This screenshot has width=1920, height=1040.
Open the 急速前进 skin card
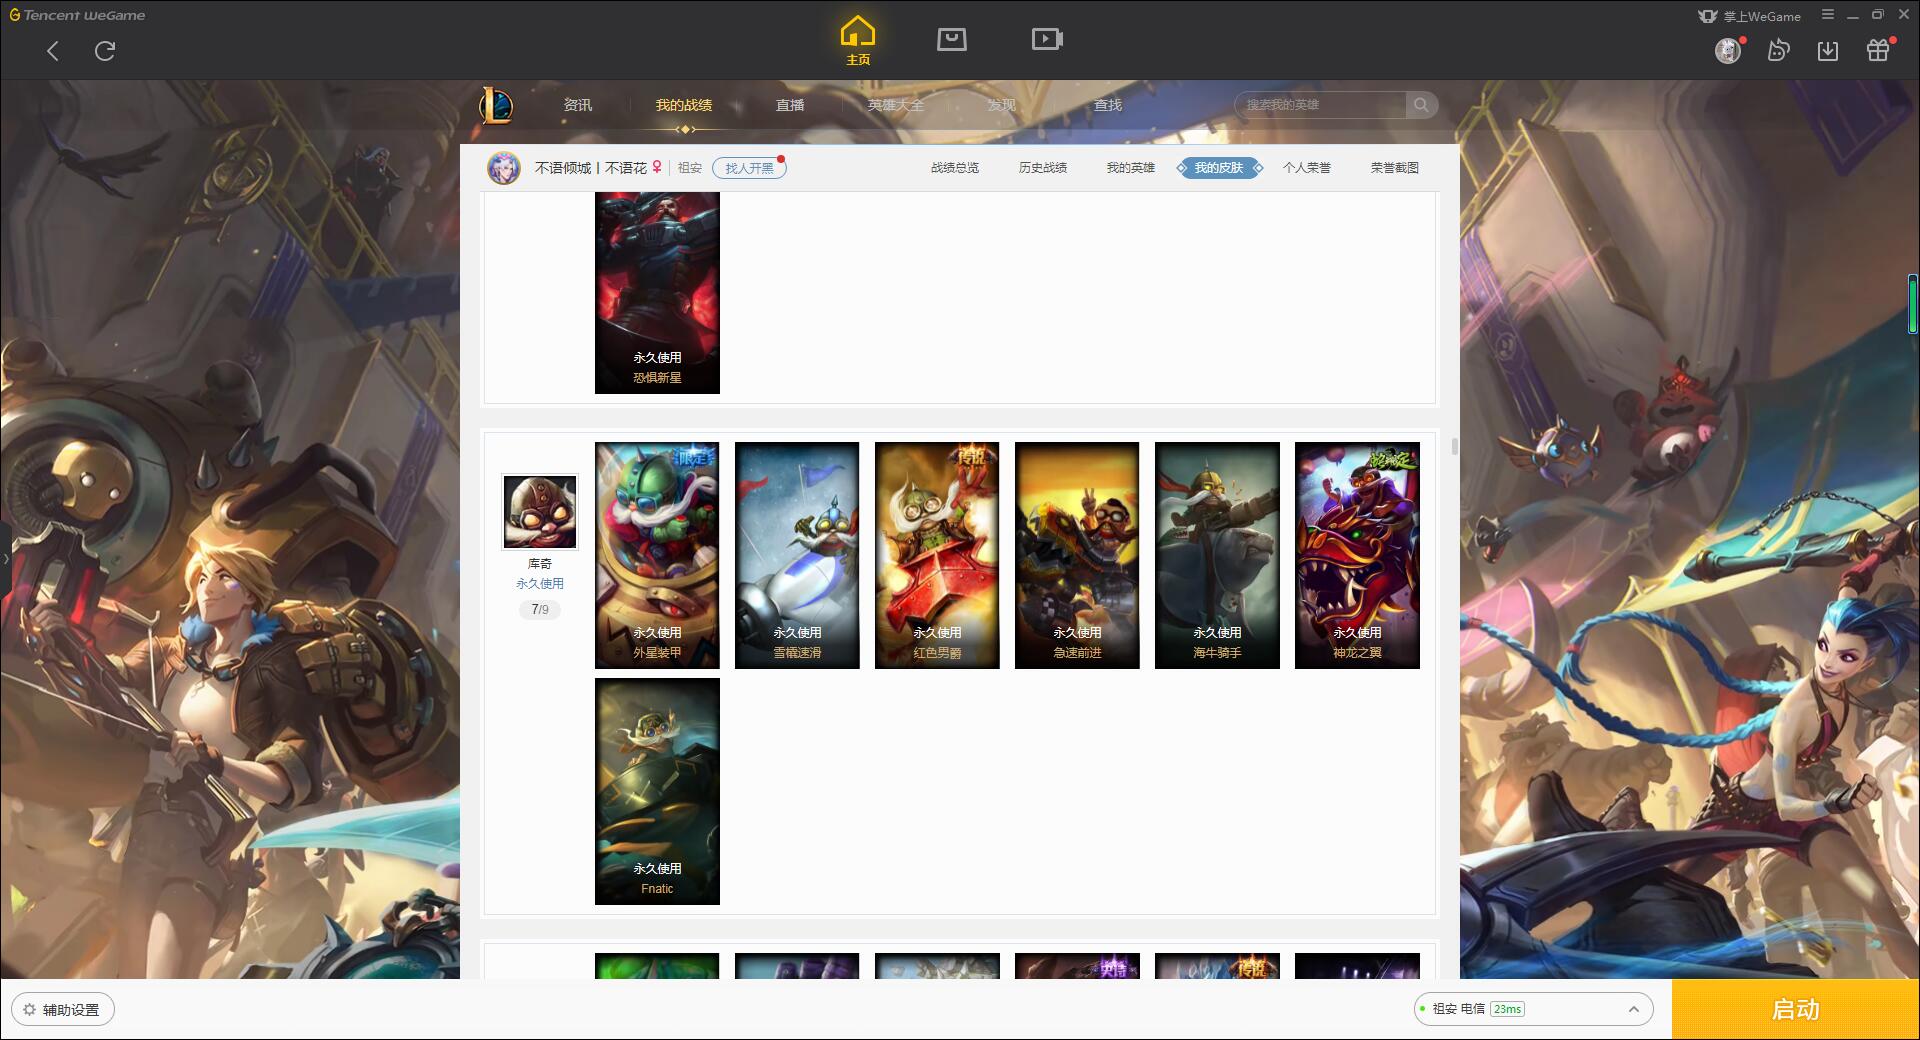tap(1077, 555)
